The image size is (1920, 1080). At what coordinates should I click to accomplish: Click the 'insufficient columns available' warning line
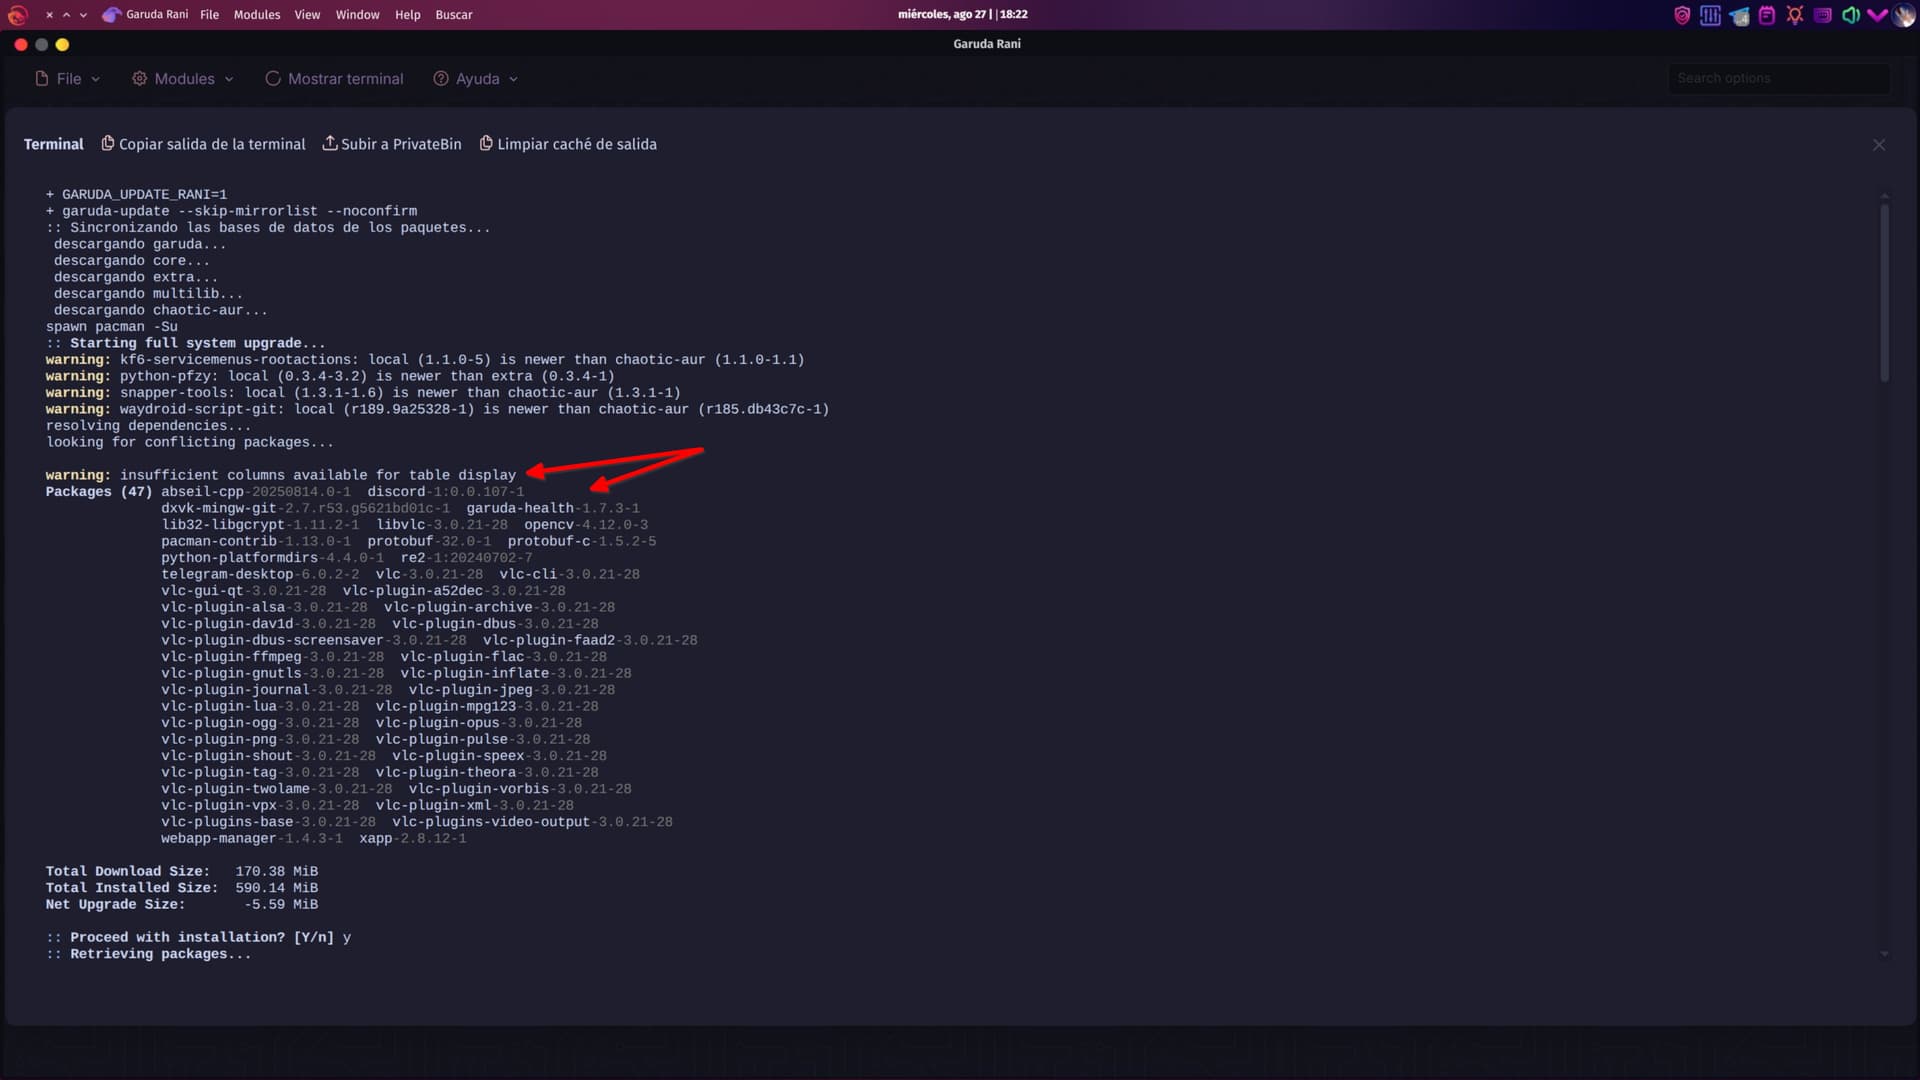click(281, 475)
